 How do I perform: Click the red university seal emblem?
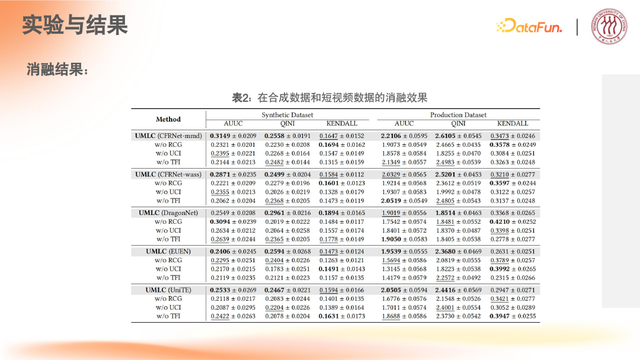pyautogui.click(x=609, y=27)
